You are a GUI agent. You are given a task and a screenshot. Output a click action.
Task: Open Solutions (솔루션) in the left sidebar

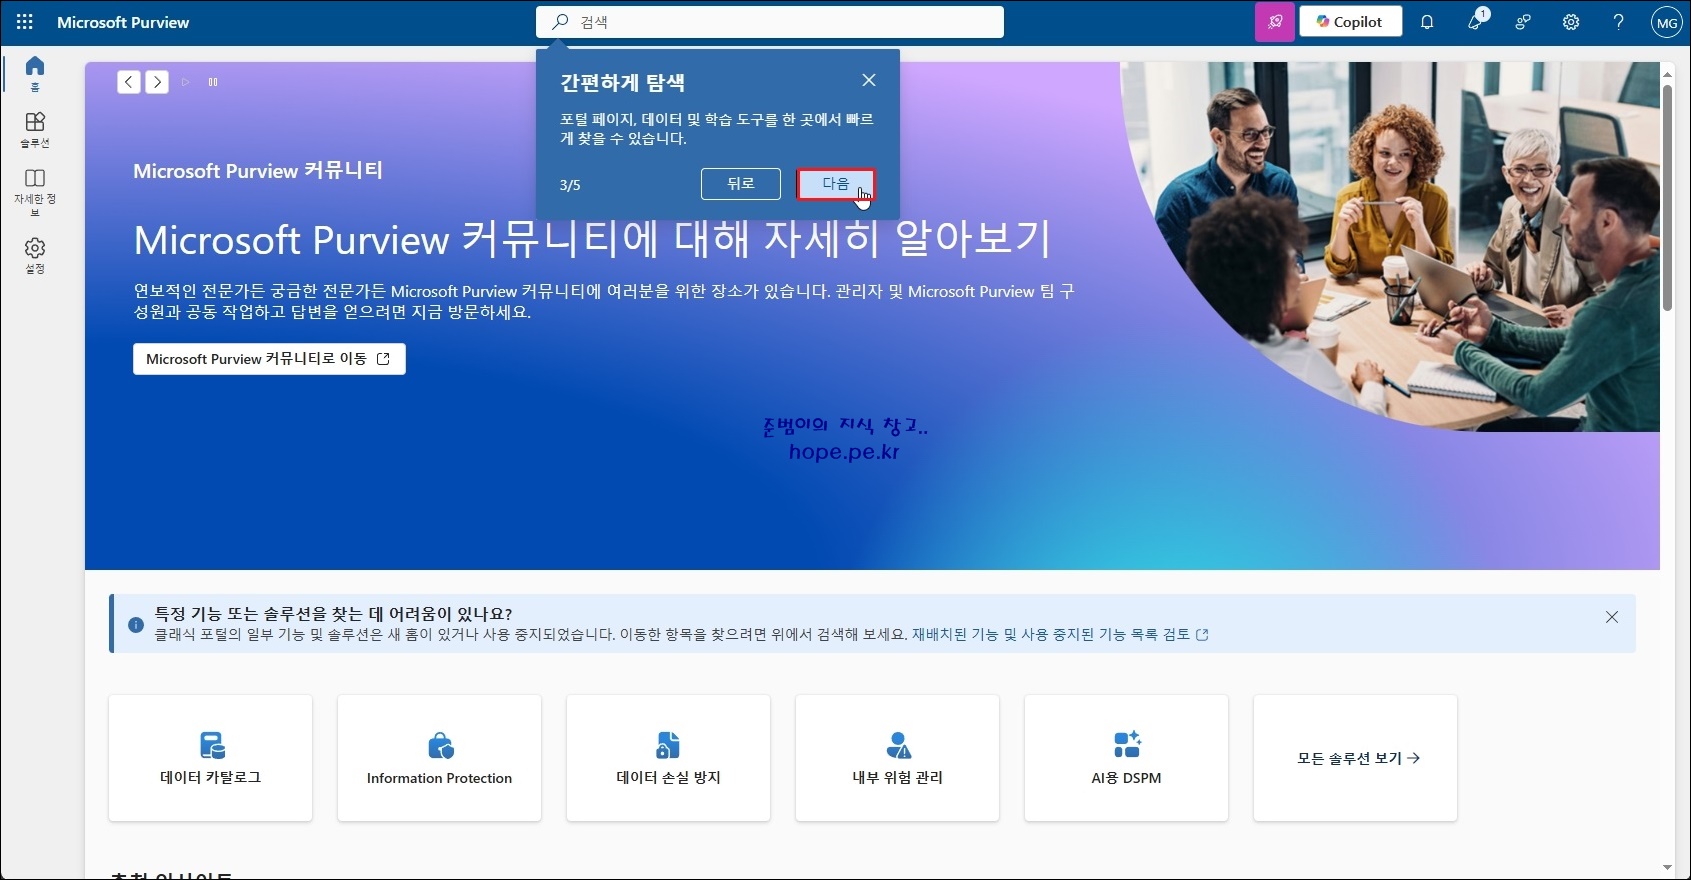pyautogui.click(x=35, y=130)
